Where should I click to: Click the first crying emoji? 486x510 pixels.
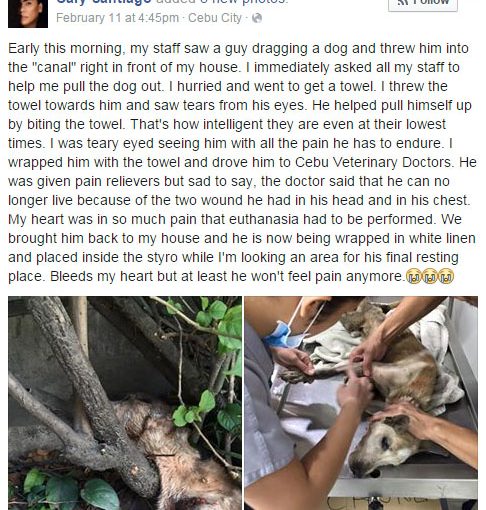point(413,276)
